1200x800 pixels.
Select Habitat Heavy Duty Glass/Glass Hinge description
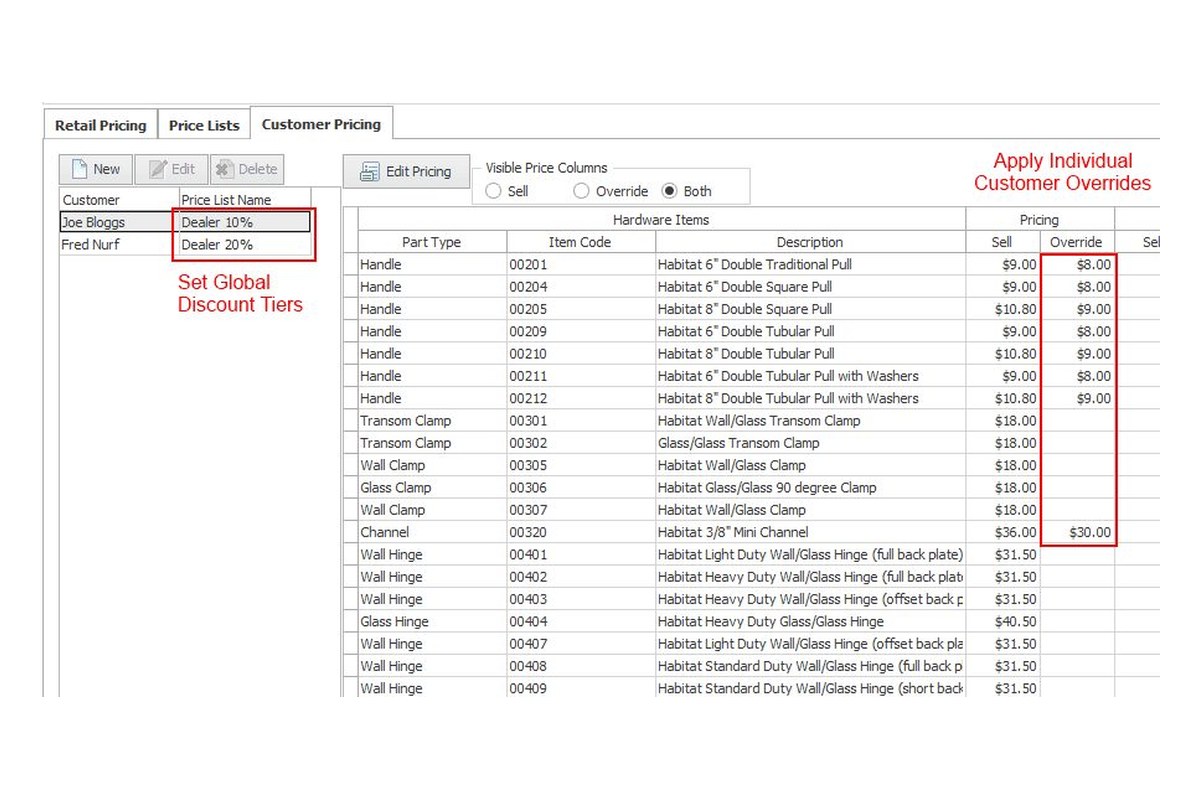coord(810,621)
